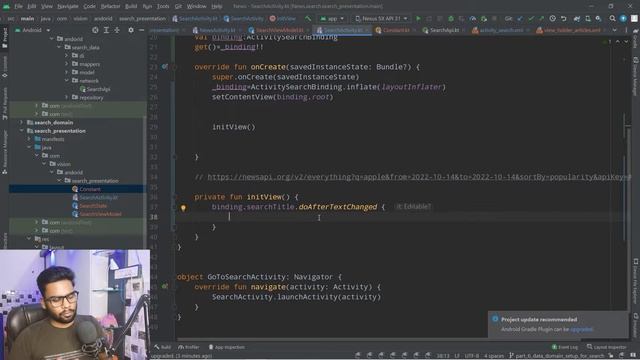This screenshot has height=360, width=640.
Task: Build the project with the hammer icon
Action: 308,18
